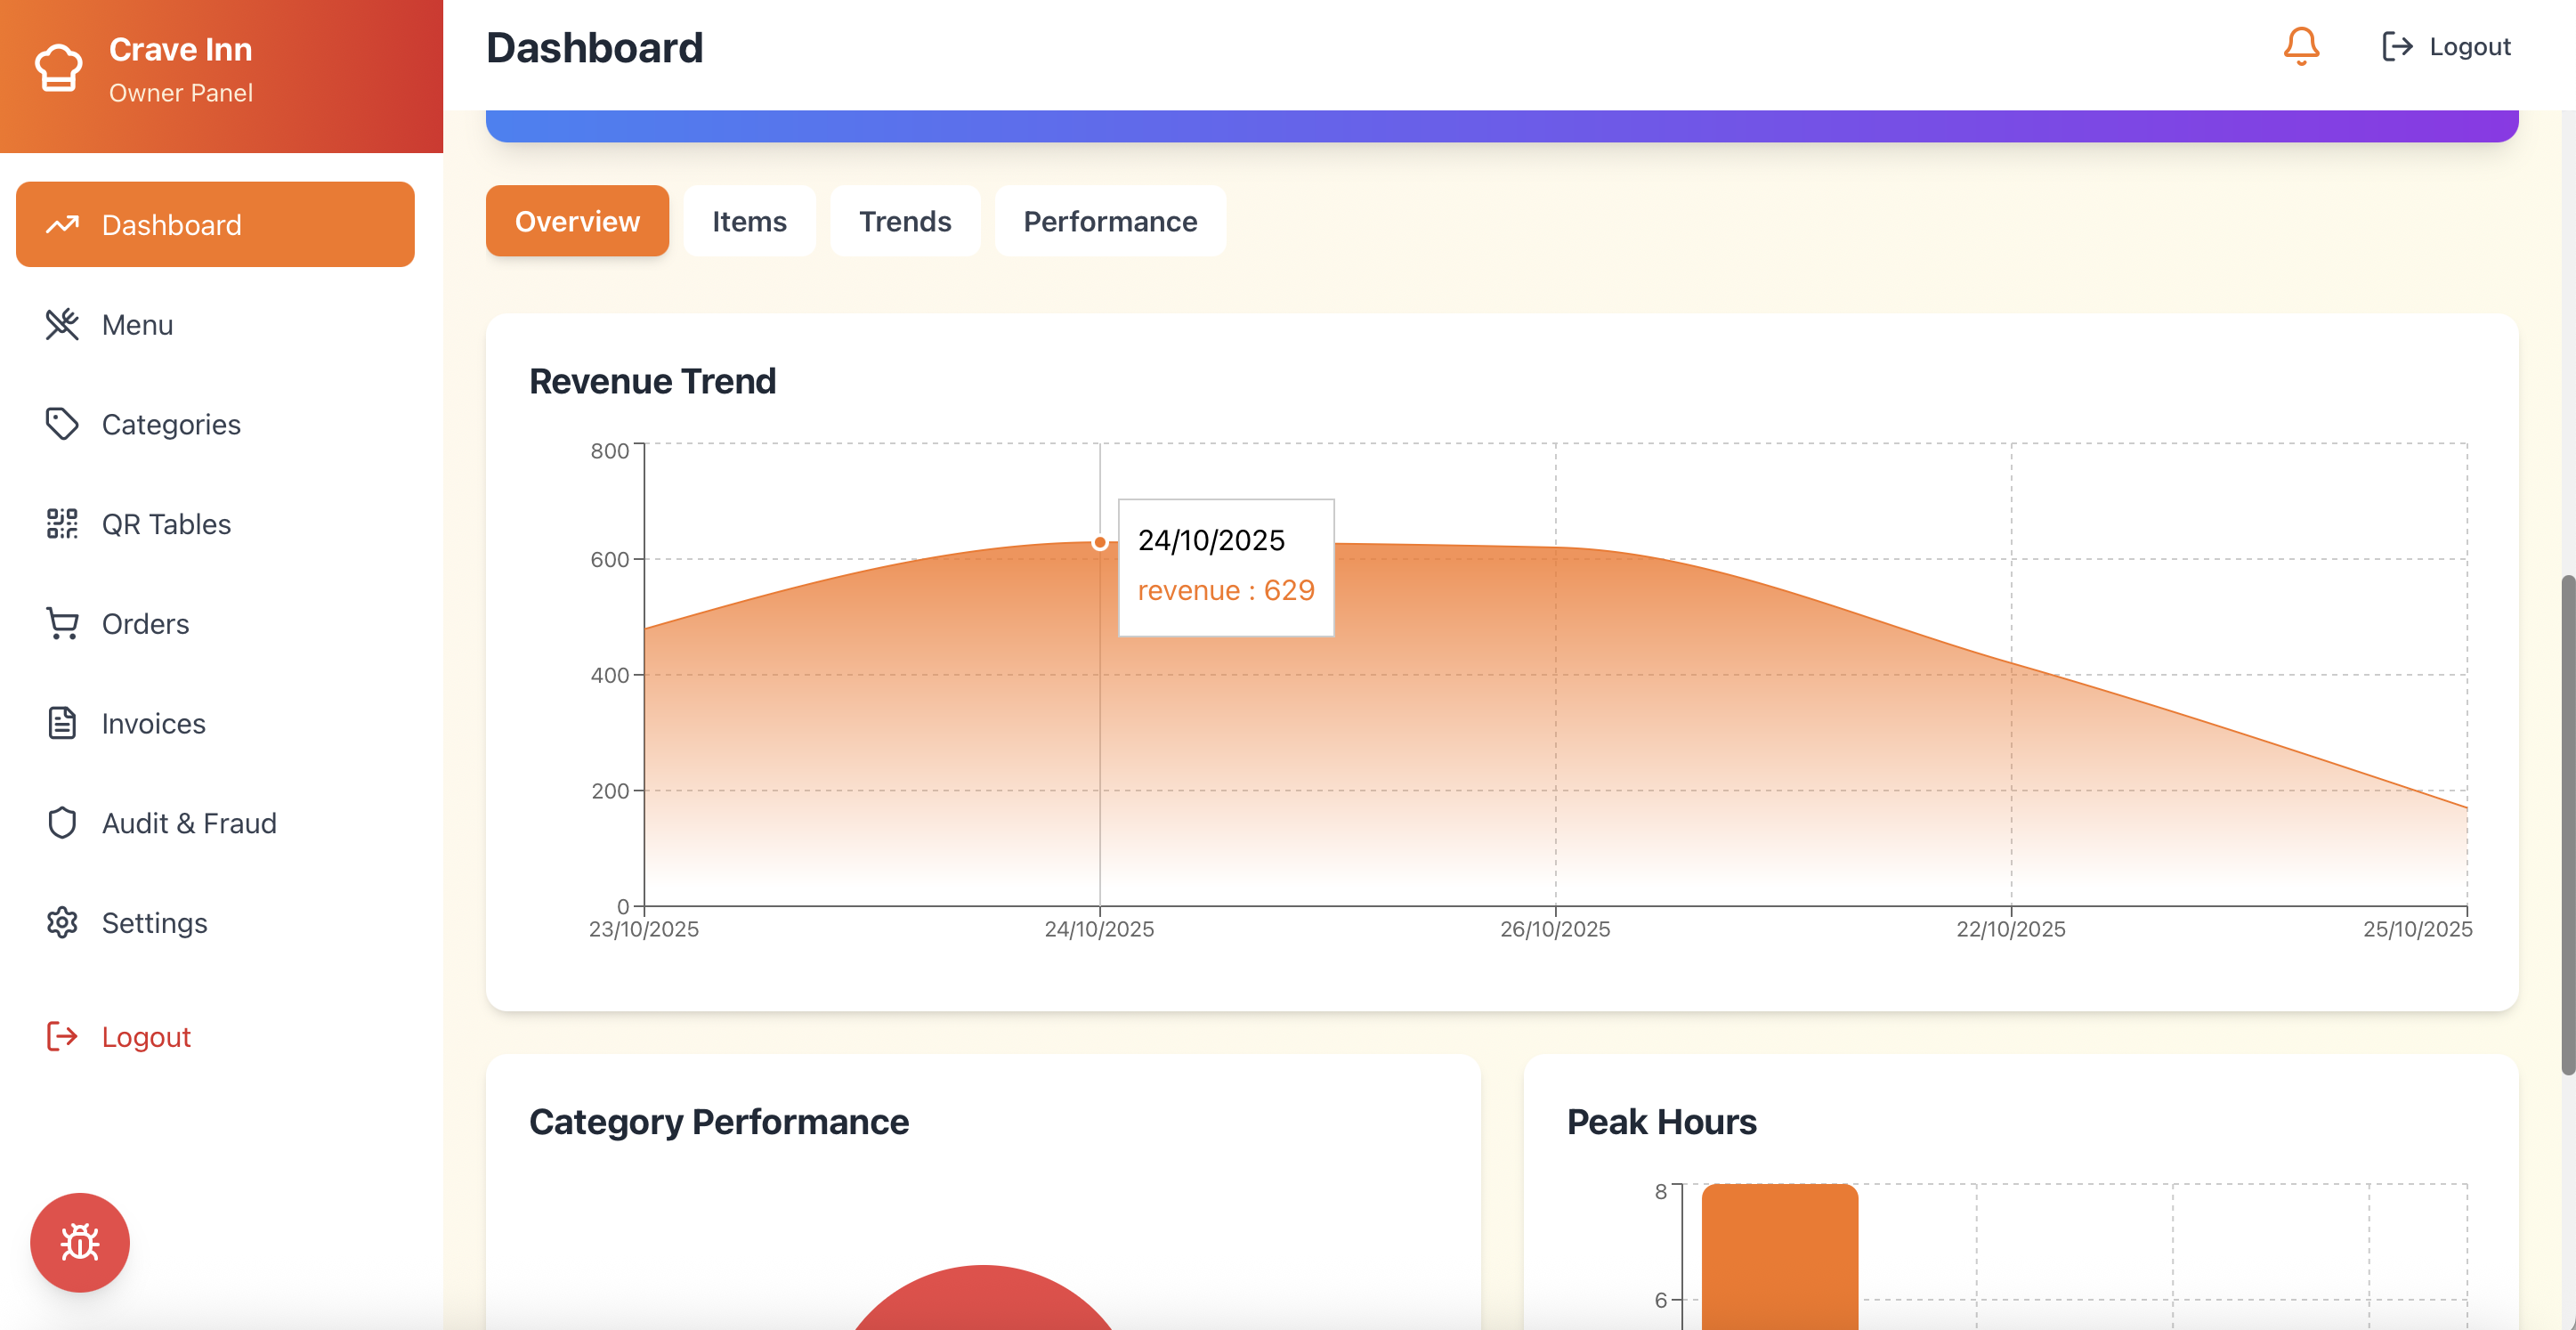Screen dimensions: 2576x1330
Task: Click the Logout button in the header
Action: 2445,46
